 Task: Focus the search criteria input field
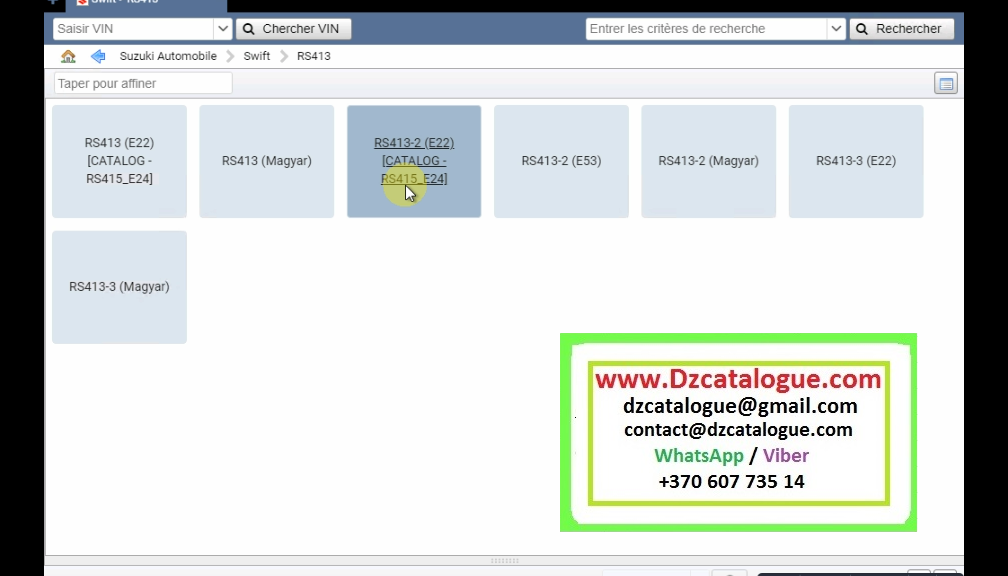pos(706,29)
